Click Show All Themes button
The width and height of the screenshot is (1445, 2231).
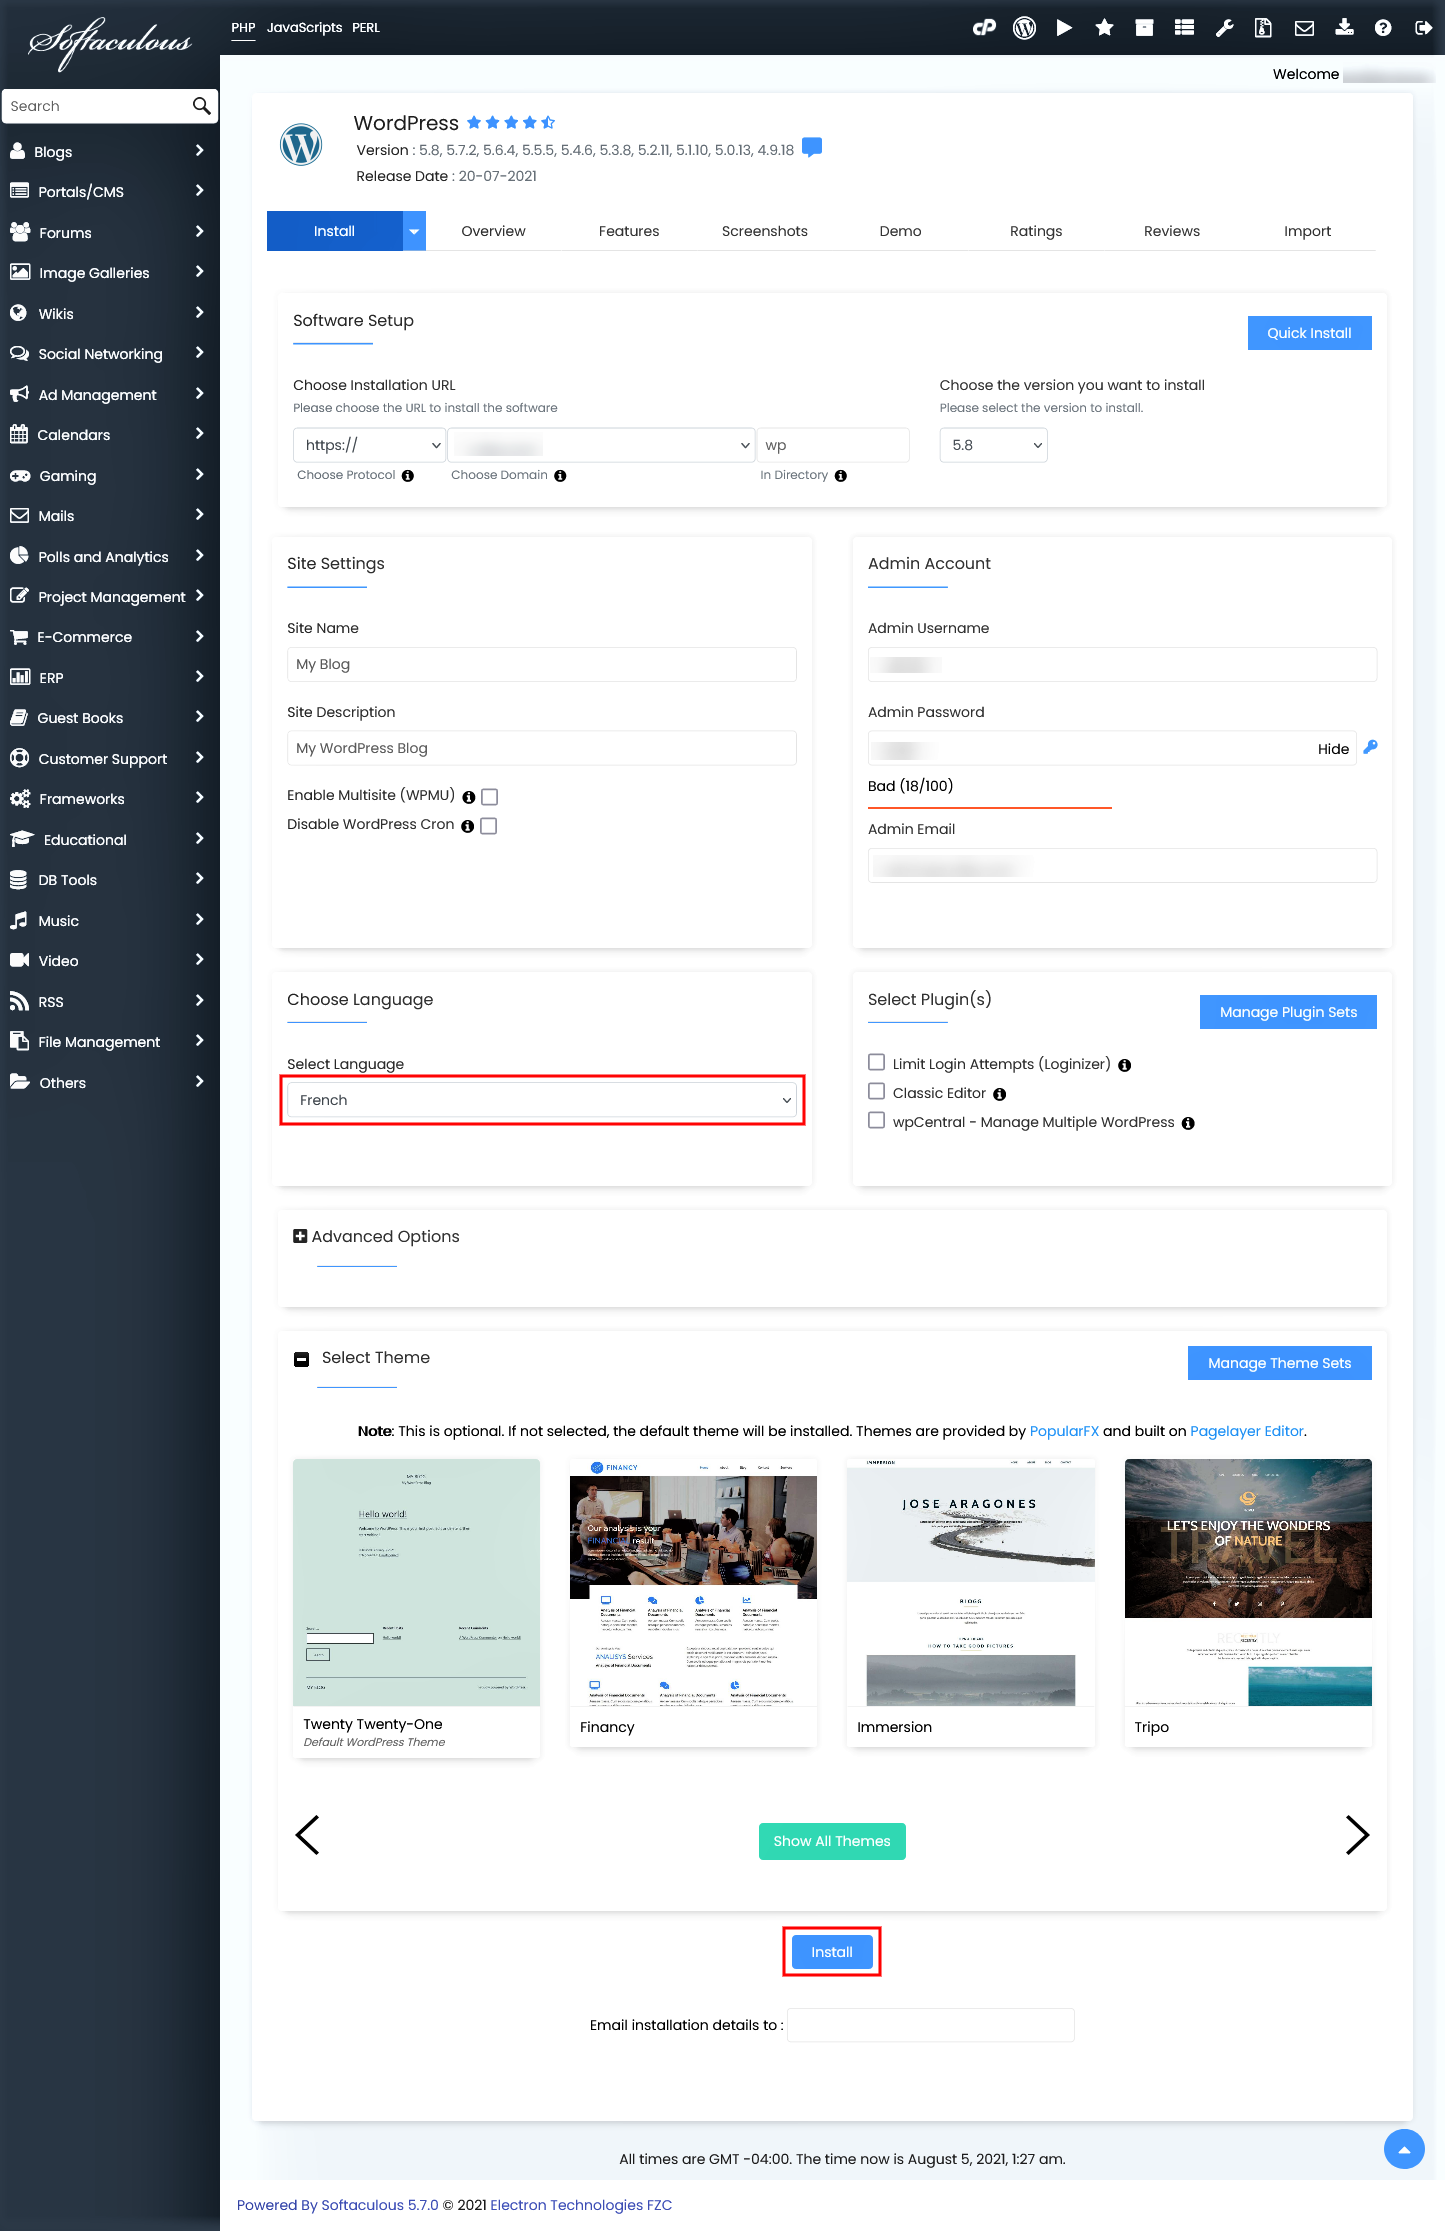[832, 1841]
